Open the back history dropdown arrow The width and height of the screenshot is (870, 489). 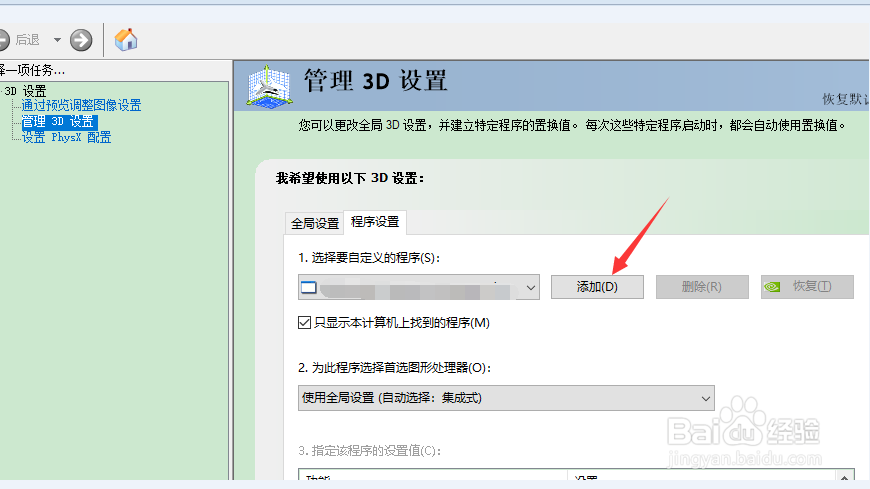coord(57,40)
